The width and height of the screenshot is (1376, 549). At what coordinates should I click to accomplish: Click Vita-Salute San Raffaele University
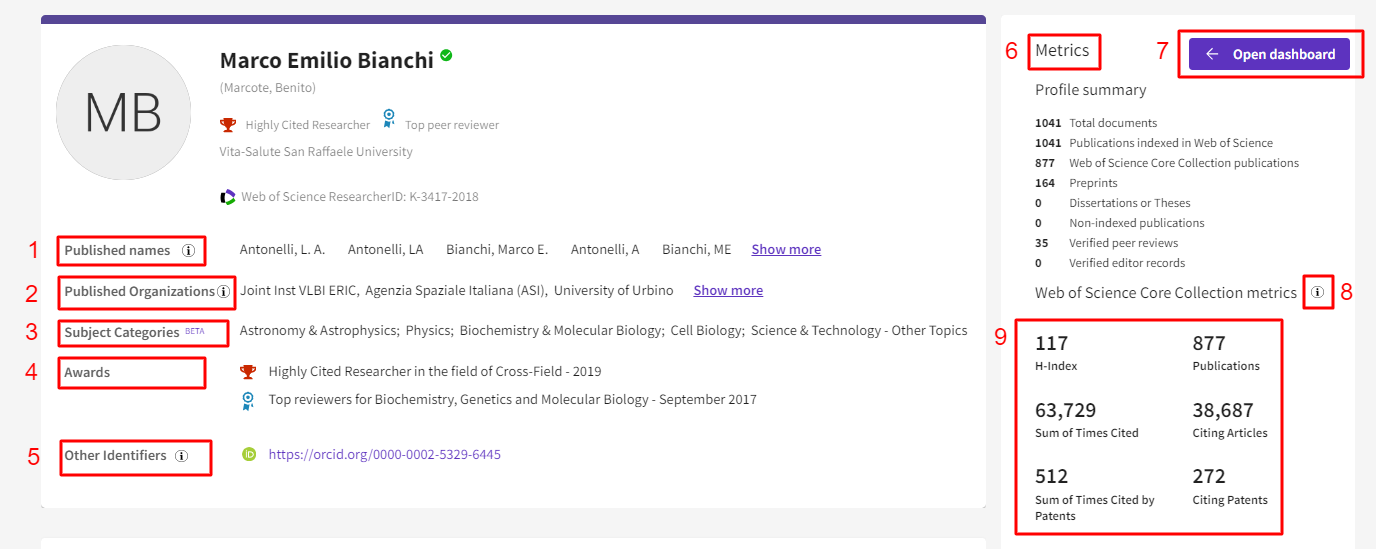[x=316, y=152]
